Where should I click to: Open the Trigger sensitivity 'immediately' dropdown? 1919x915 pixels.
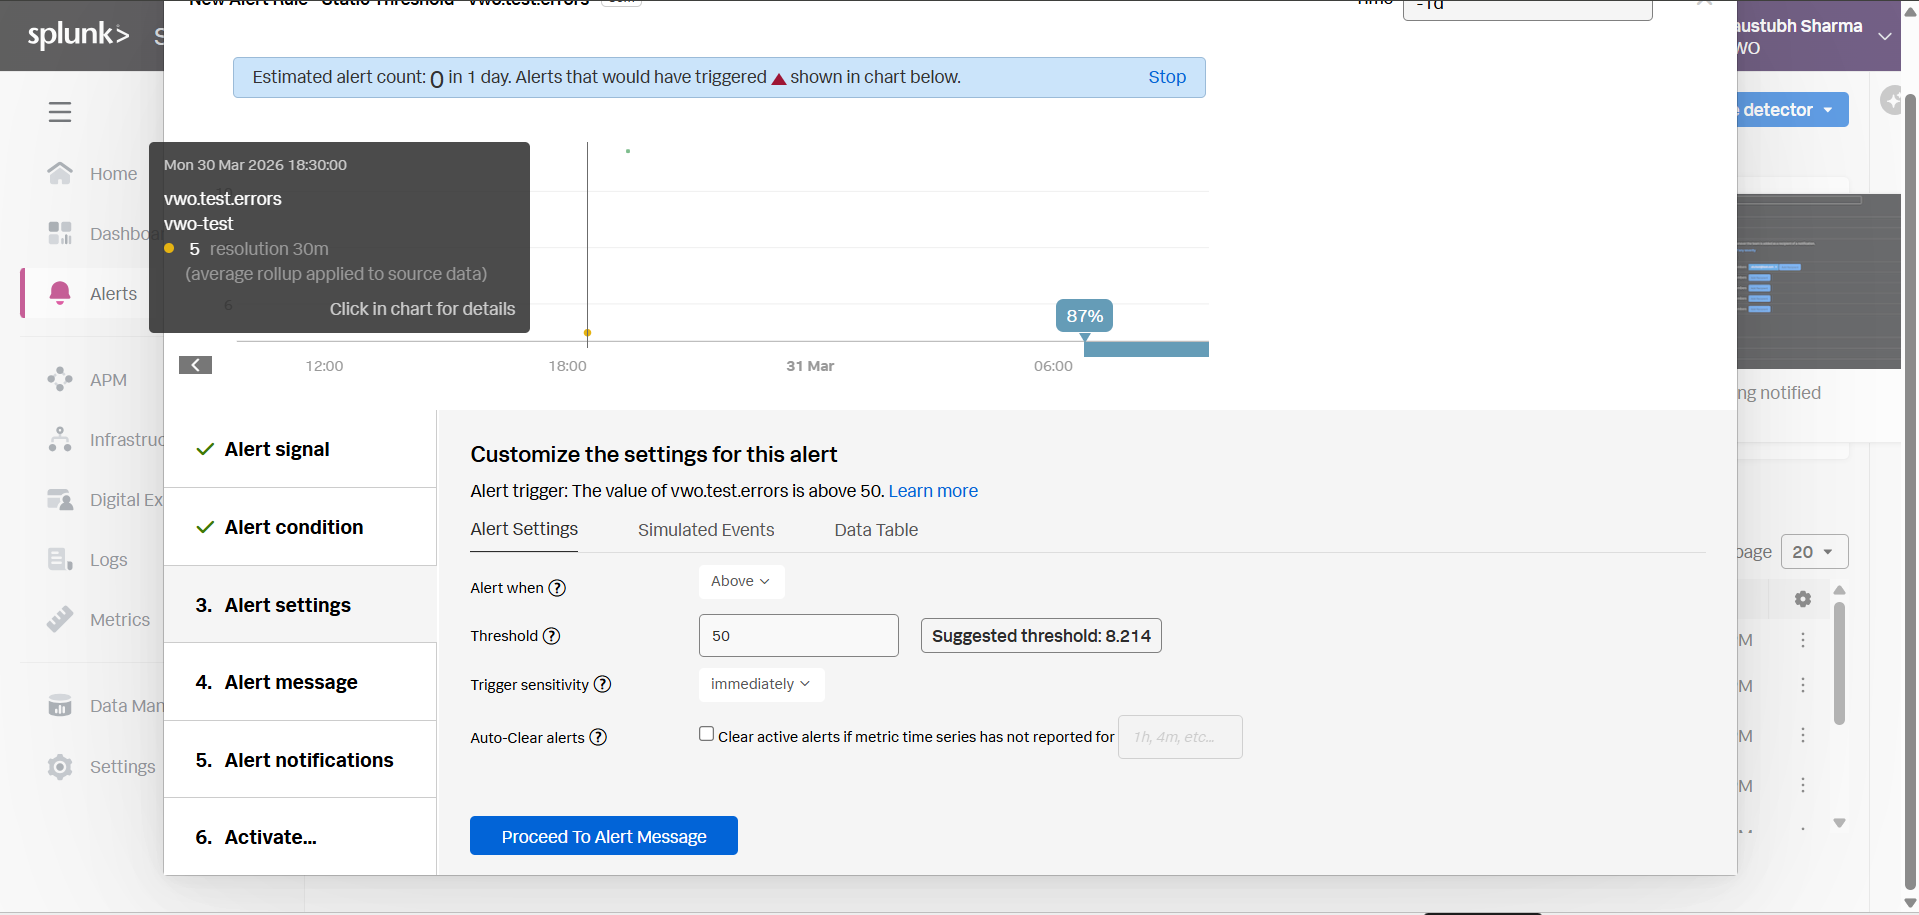pyautogui.click(x=761, y=684)
